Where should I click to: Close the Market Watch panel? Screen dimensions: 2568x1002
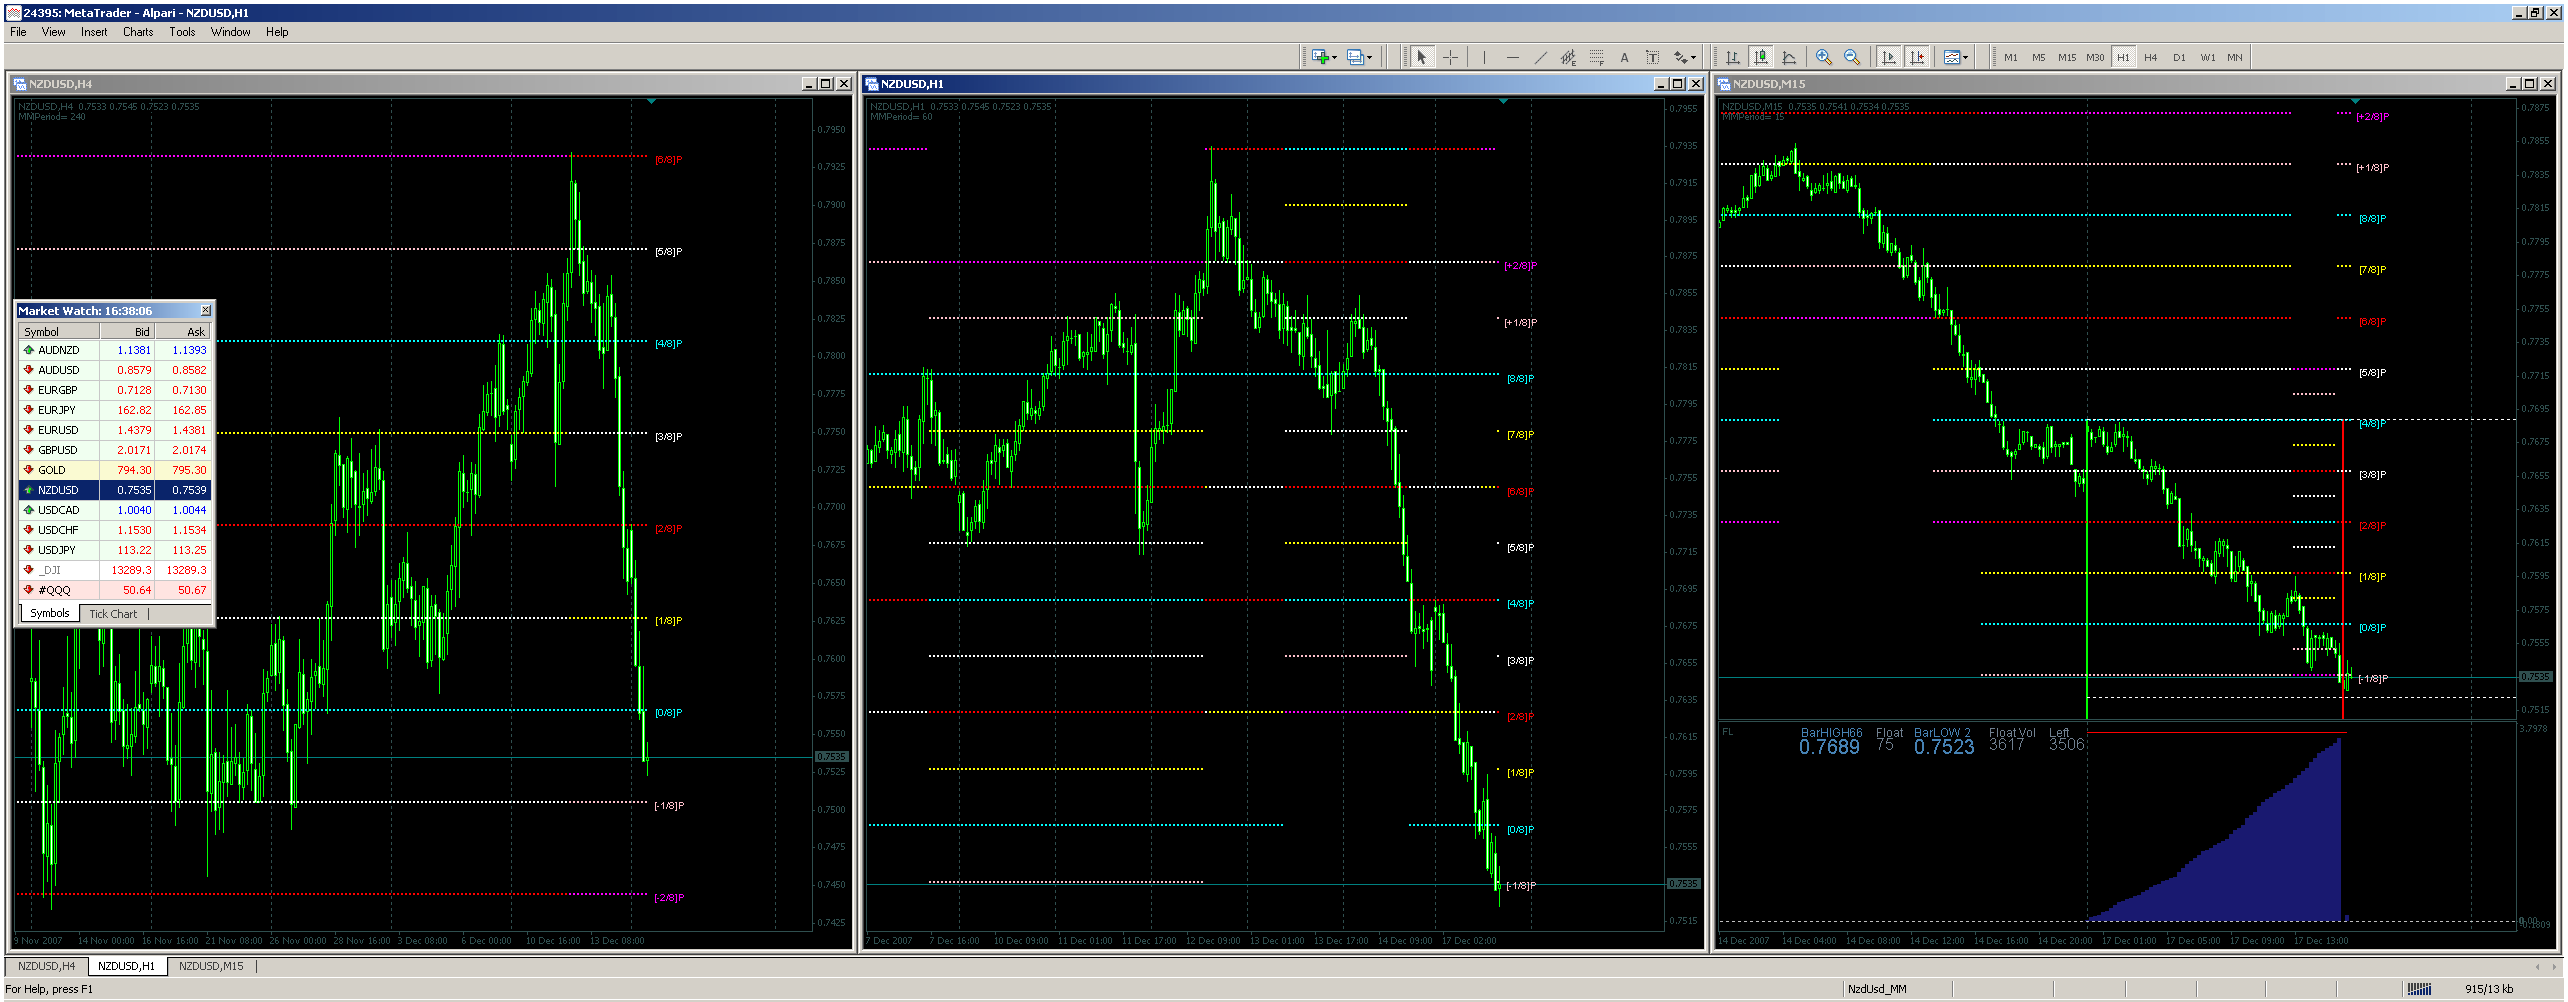205,311
